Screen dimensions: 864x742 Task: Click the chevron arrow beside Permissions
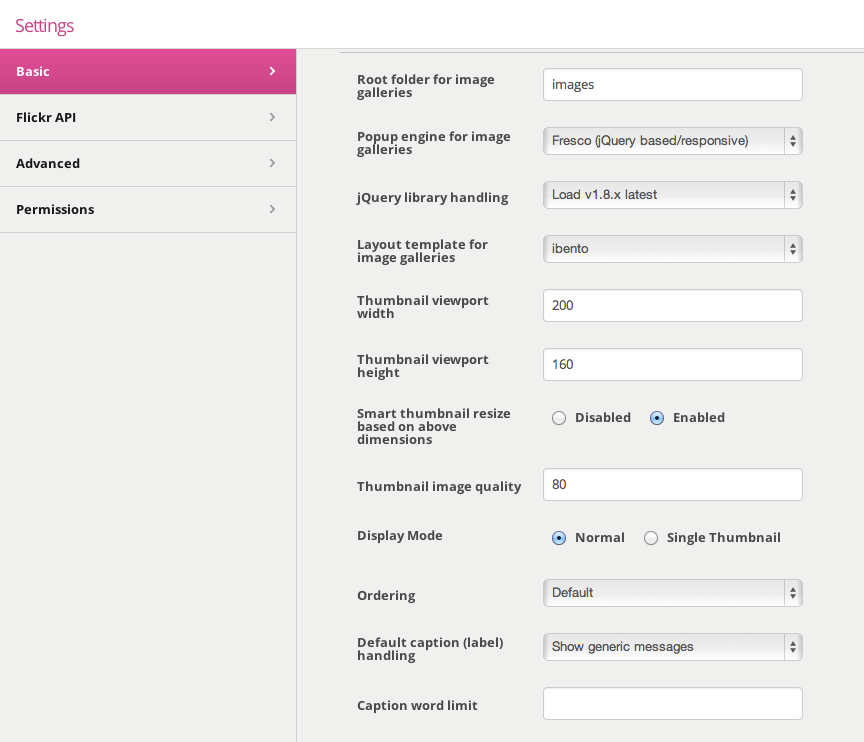272,209
